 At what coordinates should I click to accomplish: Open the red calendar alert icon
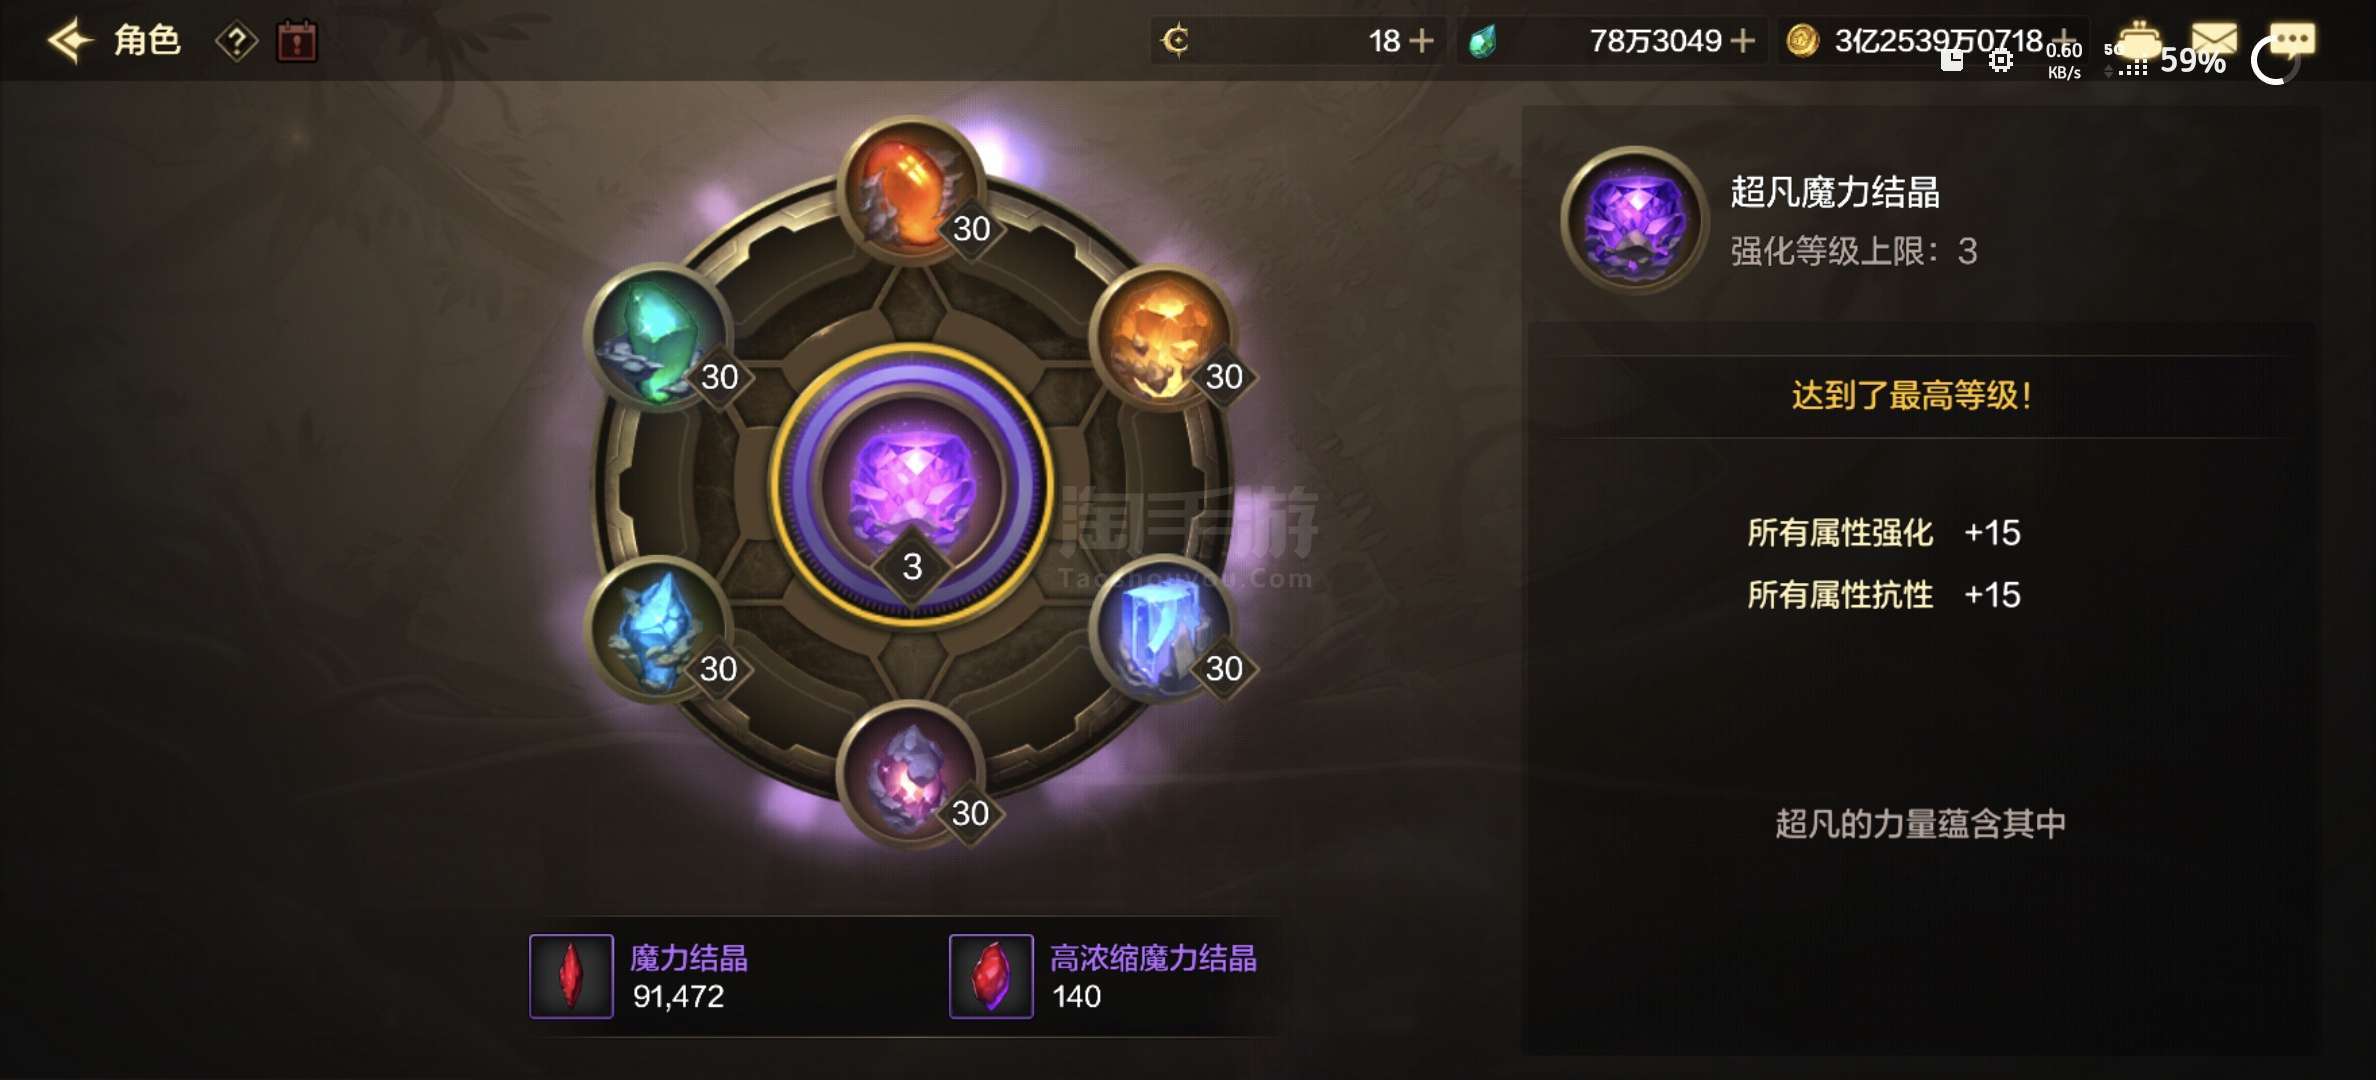297,42
